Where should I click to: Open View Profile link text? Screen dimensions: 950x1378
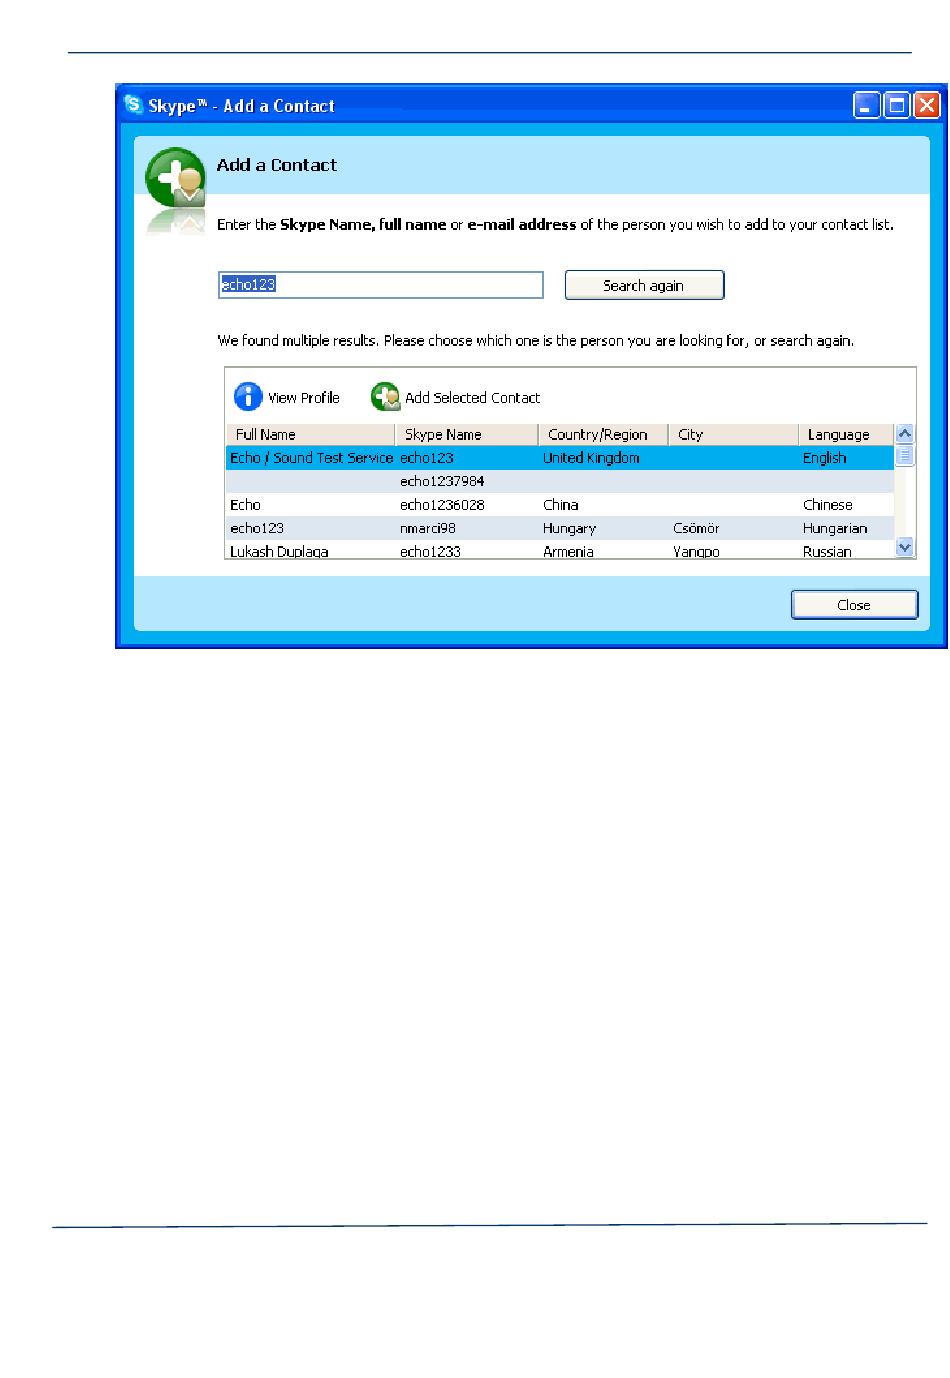tap(304, 398)
